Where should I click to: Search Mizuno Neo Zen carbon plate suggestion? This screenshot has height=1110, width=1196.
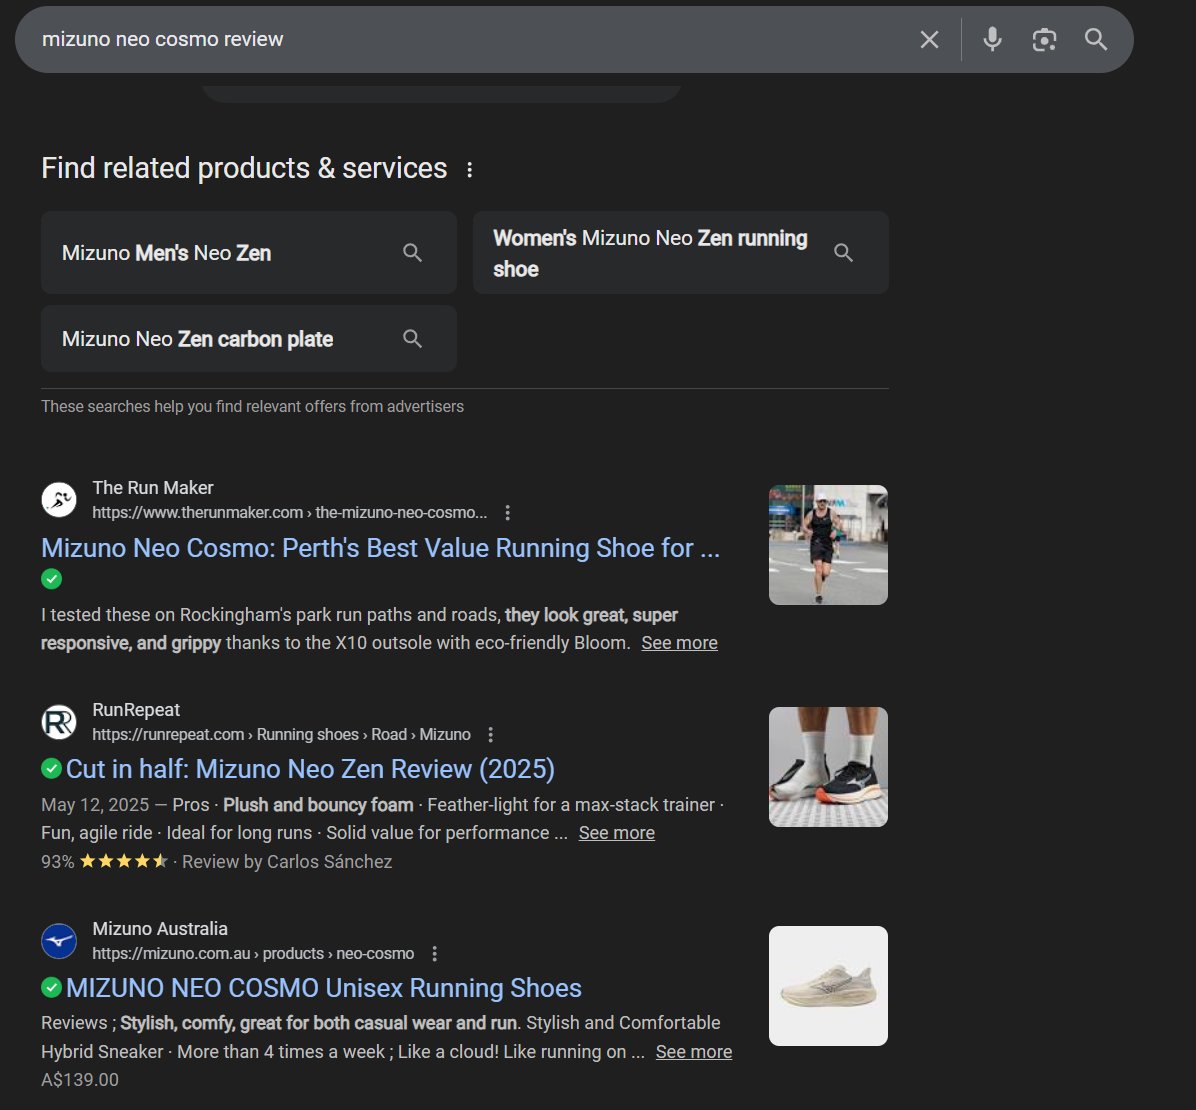pos(249,339)
